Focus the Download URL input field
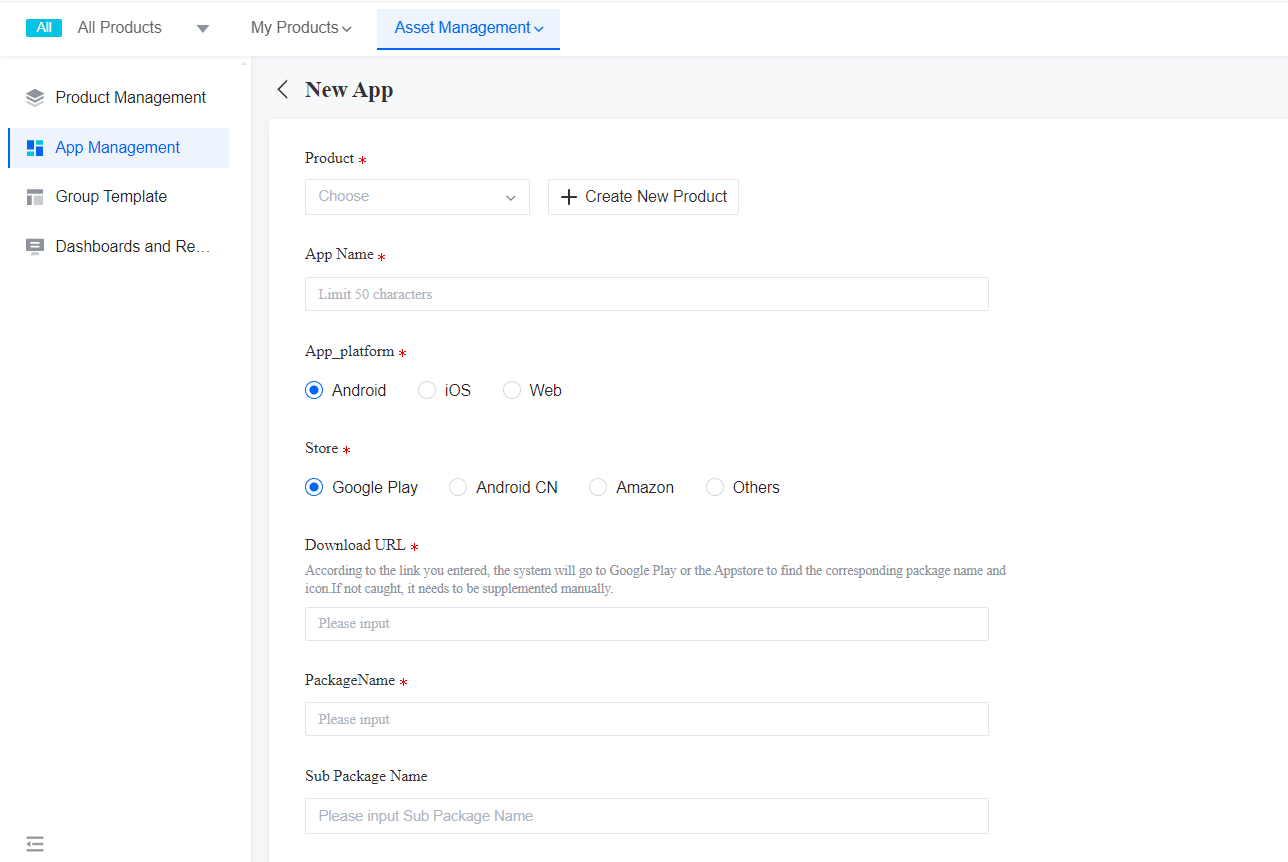1288x862 pixels. pos(646,624)
